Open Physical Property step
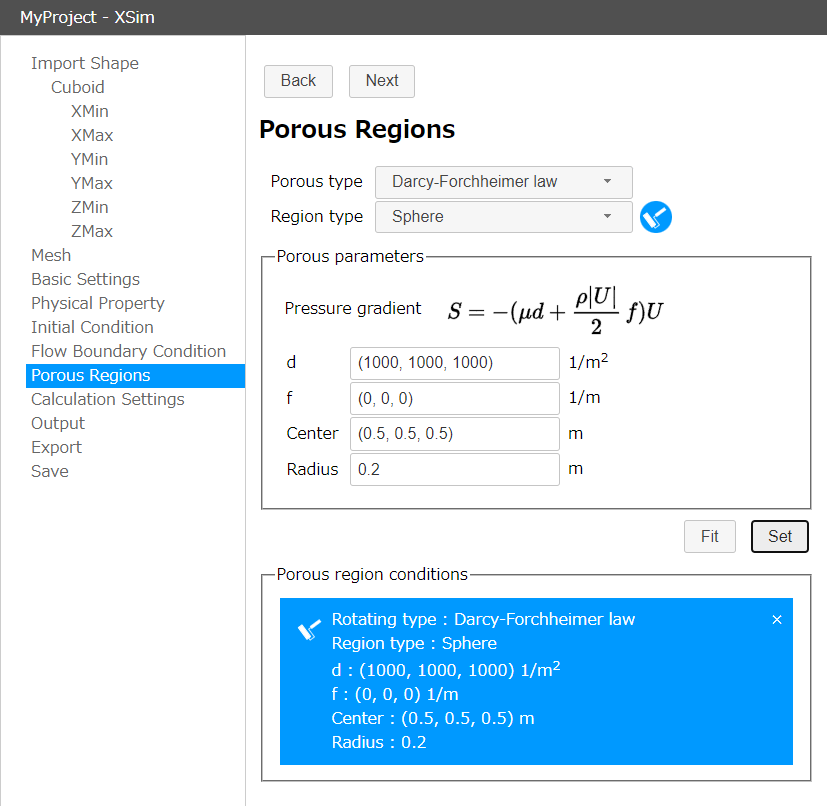 (x=98, y=303)
